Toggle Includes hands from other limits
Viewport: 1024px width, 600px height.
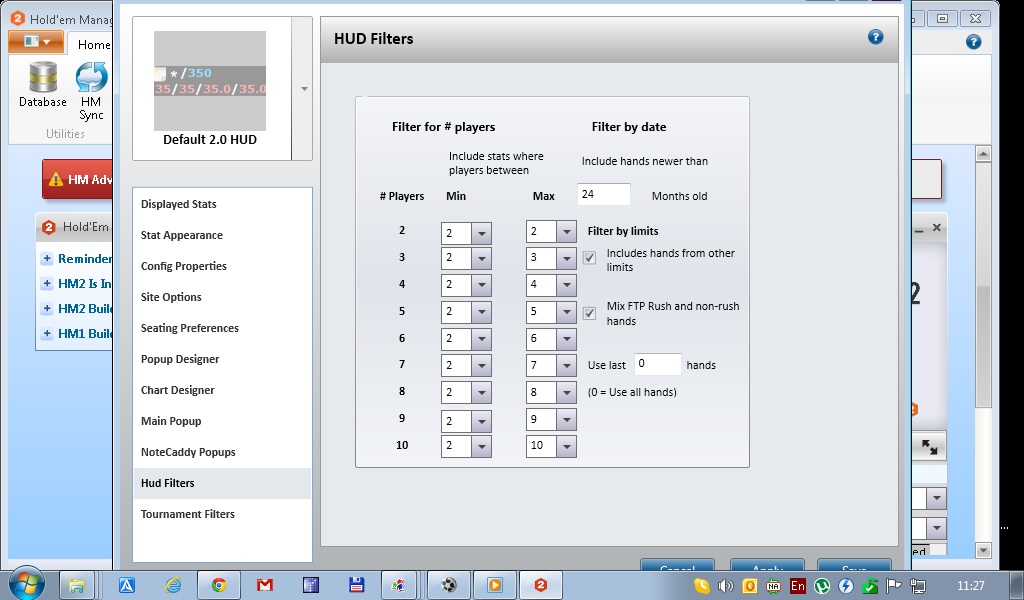click(x=589, y=258)
